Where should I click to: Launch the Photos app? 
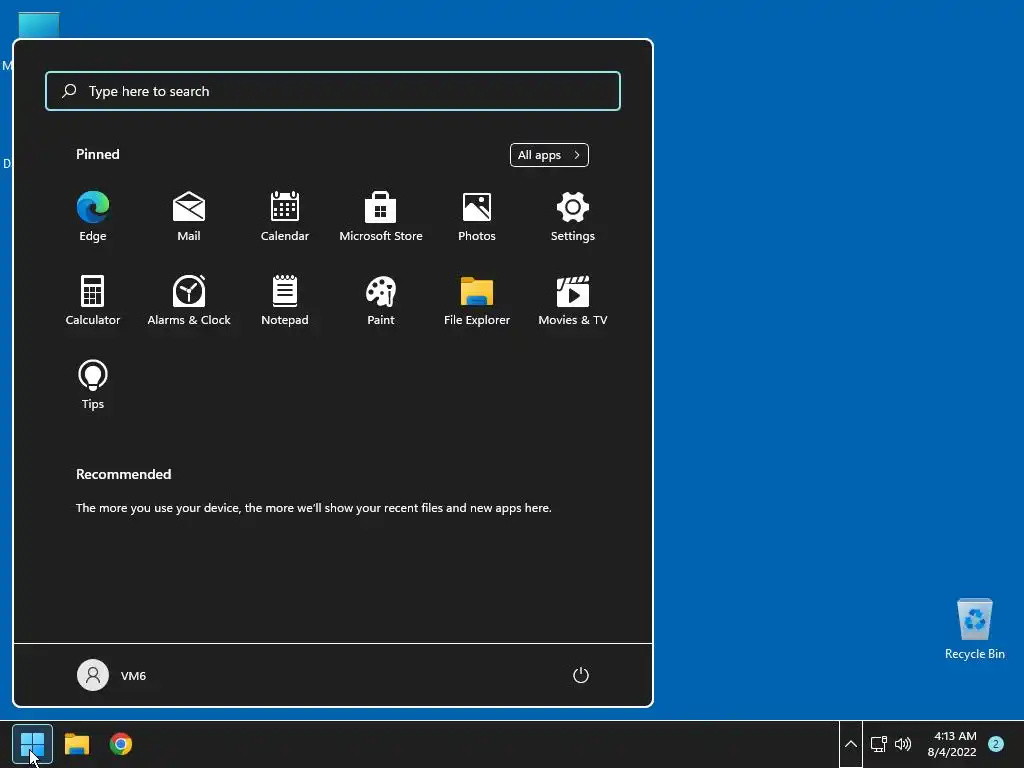point(477,217)
